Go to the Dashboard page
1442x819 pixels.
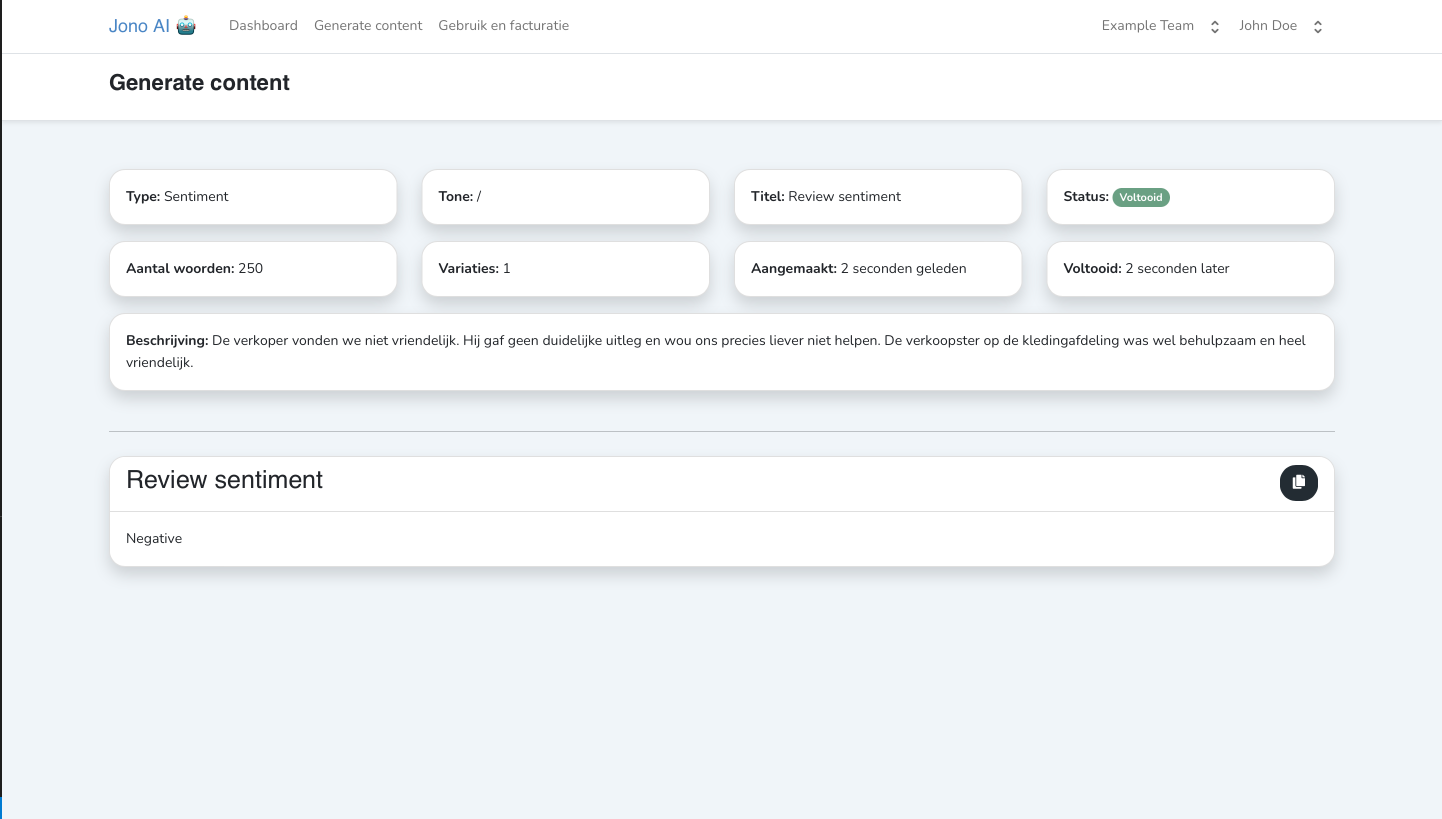263,26
